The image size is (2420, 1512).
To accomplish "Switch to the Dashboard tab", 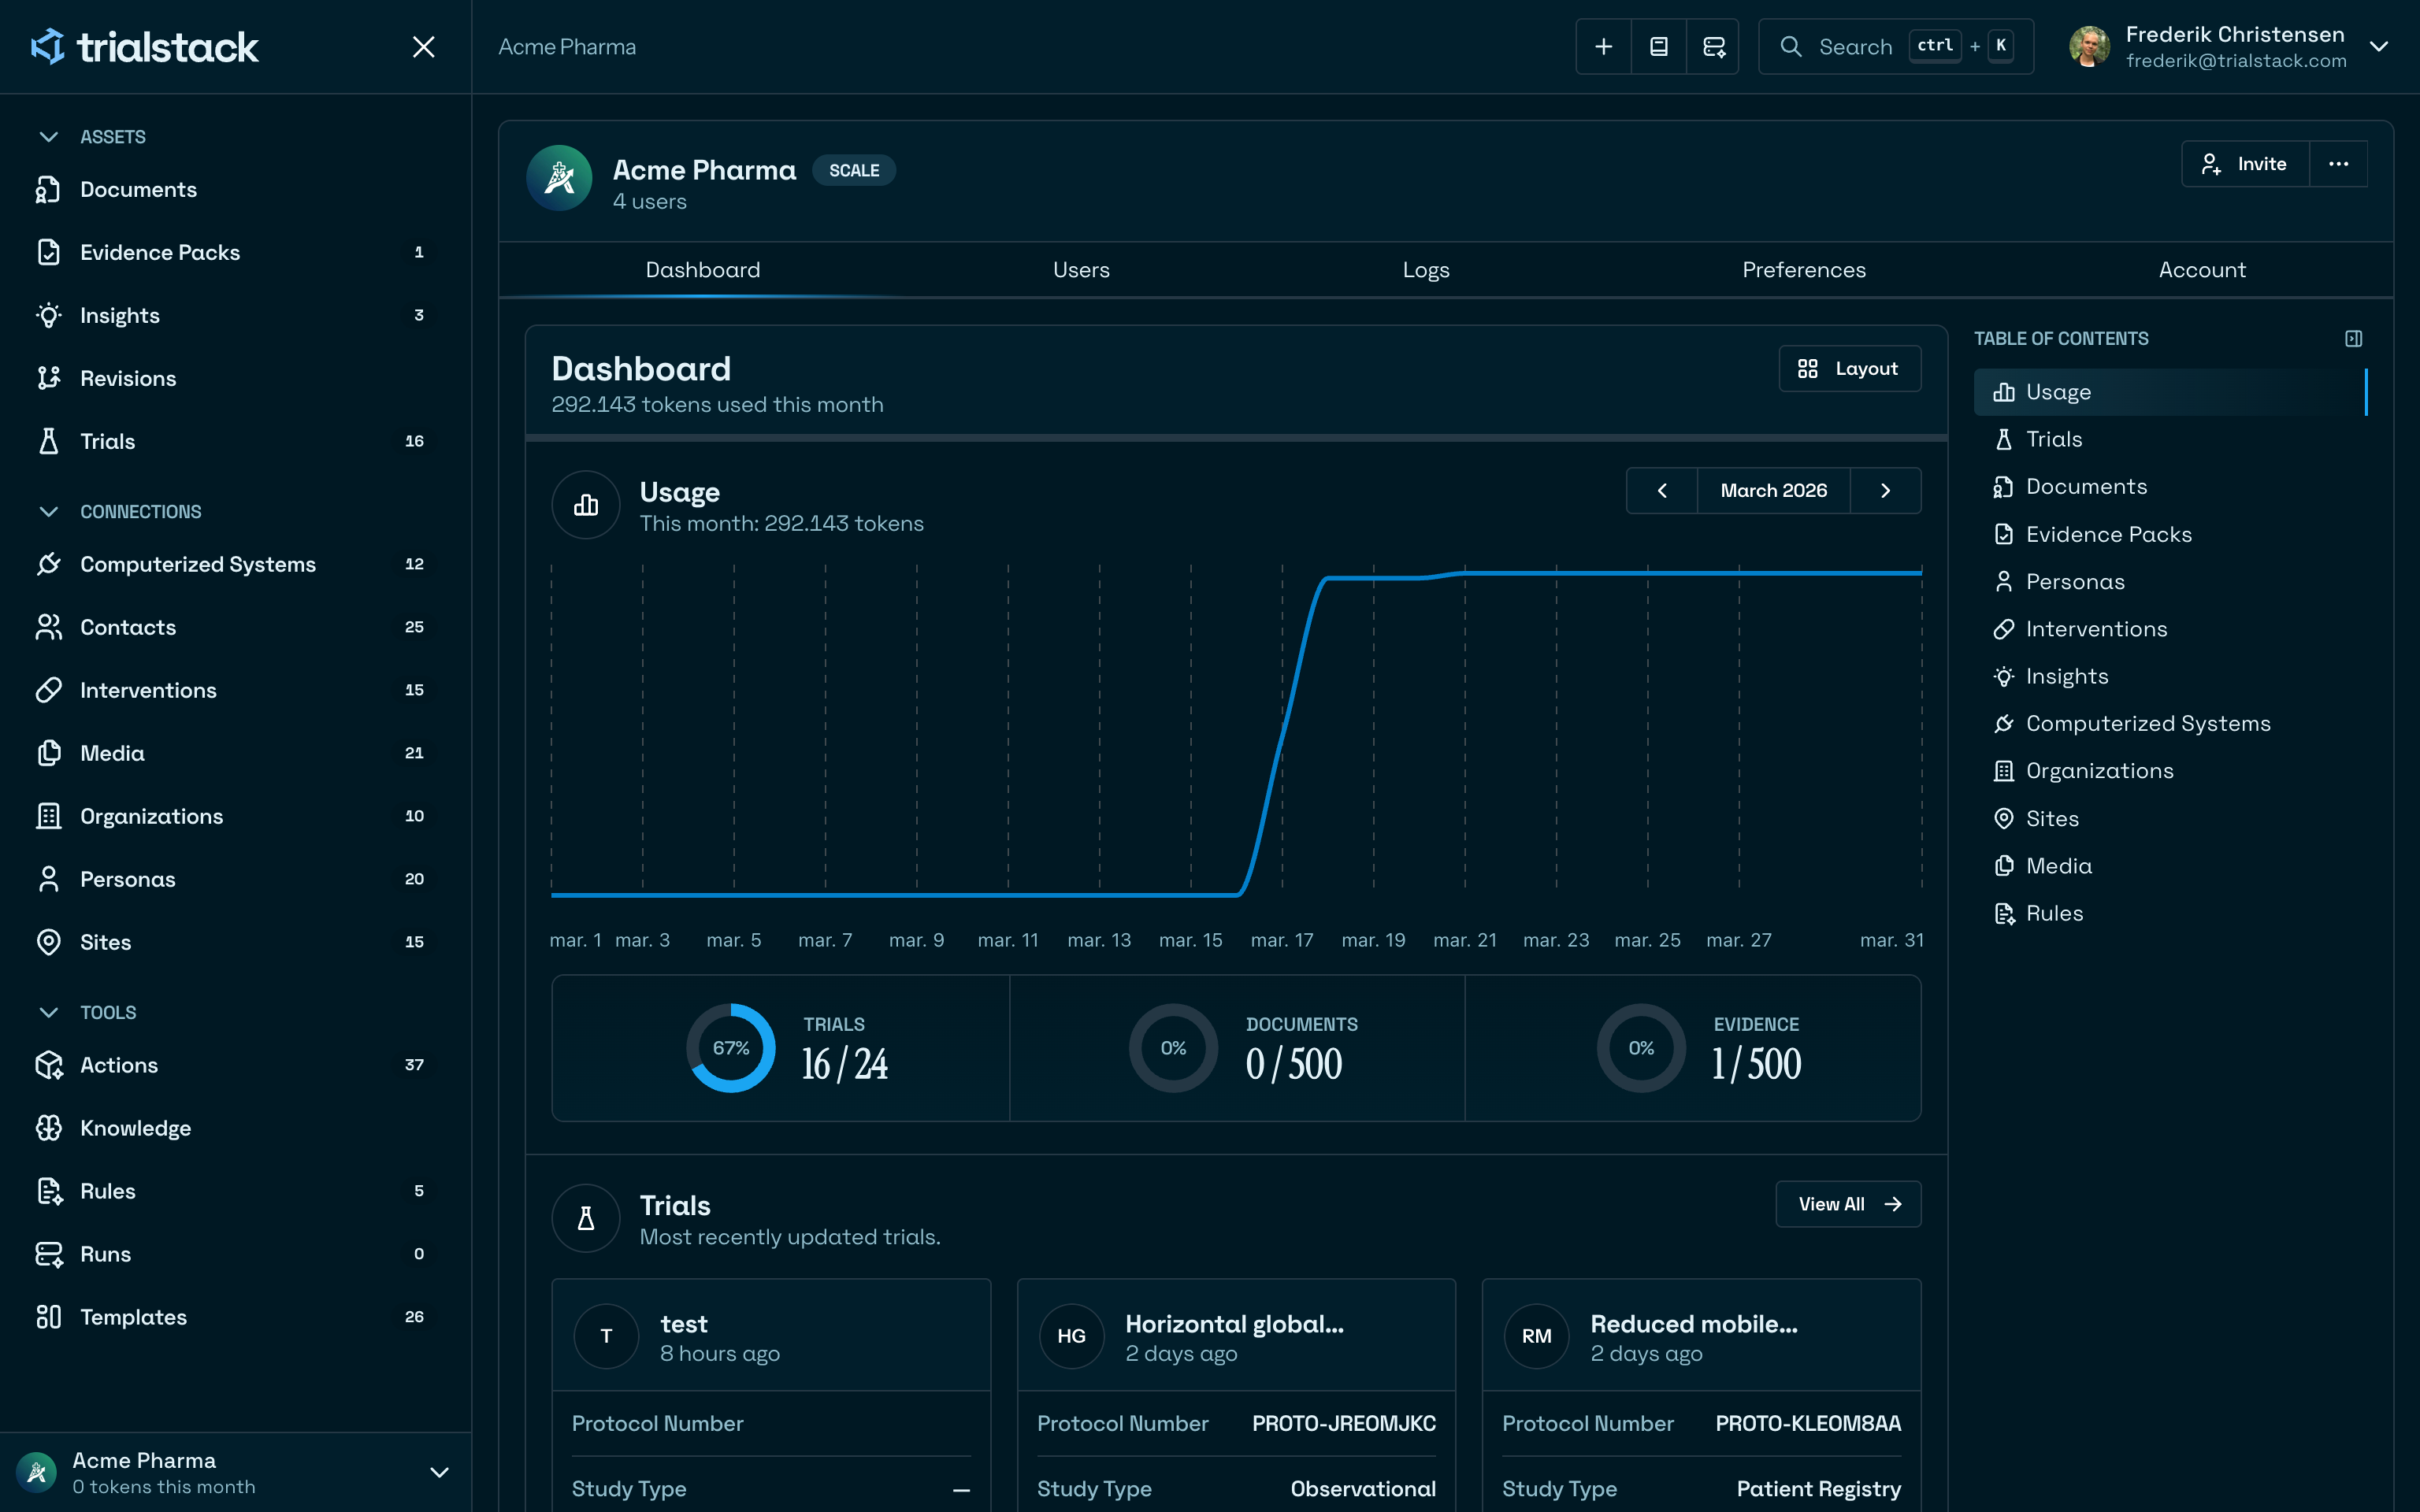I will [x=703, y=270].
